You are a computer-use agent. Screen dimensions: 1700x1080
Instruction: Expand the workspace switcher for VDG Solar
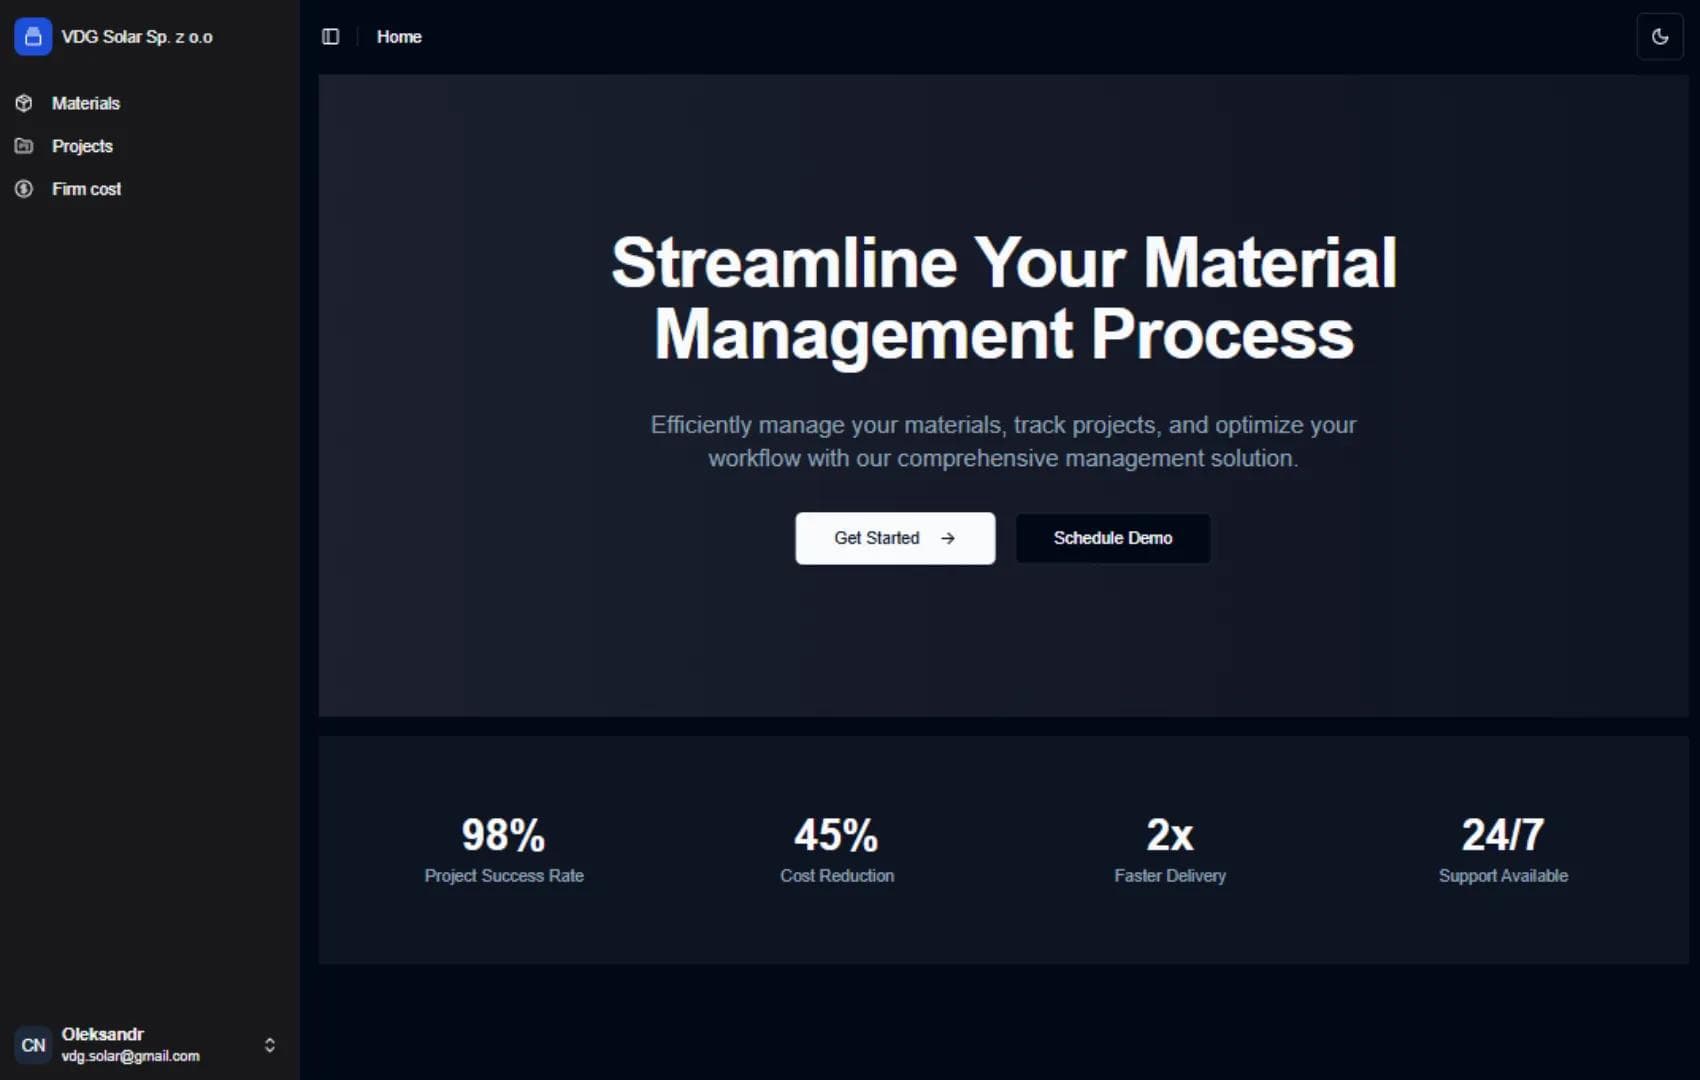[x=137, y=36]
